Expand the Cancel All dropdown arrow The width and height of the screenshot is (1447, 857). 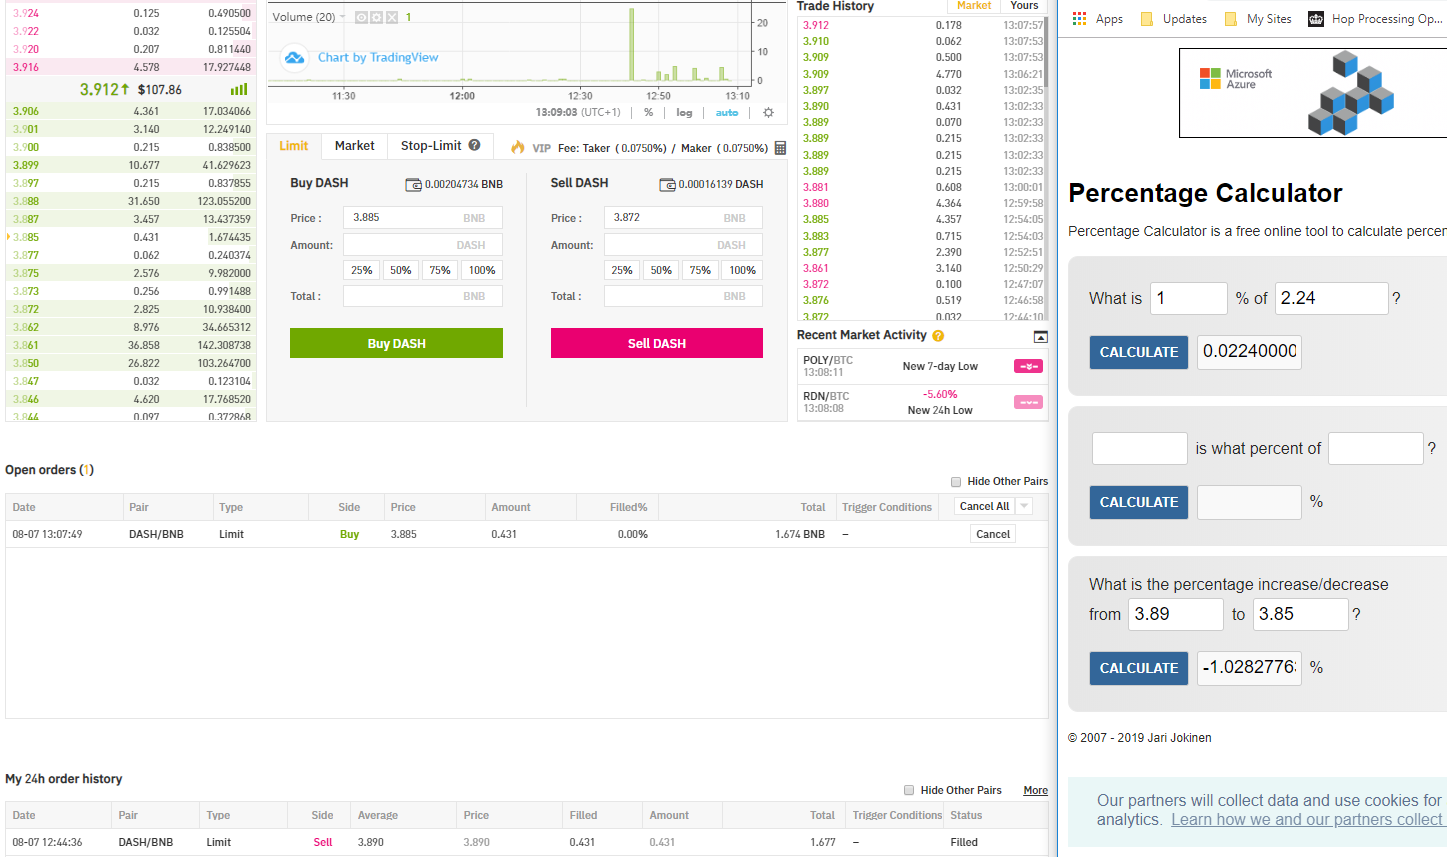[x=1024, y=507]
